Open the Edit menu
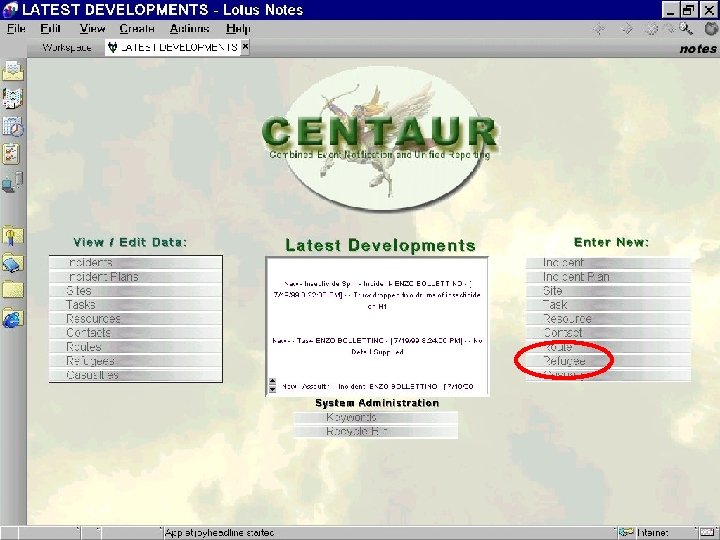 pyautogui.click(x=50, y=28)
